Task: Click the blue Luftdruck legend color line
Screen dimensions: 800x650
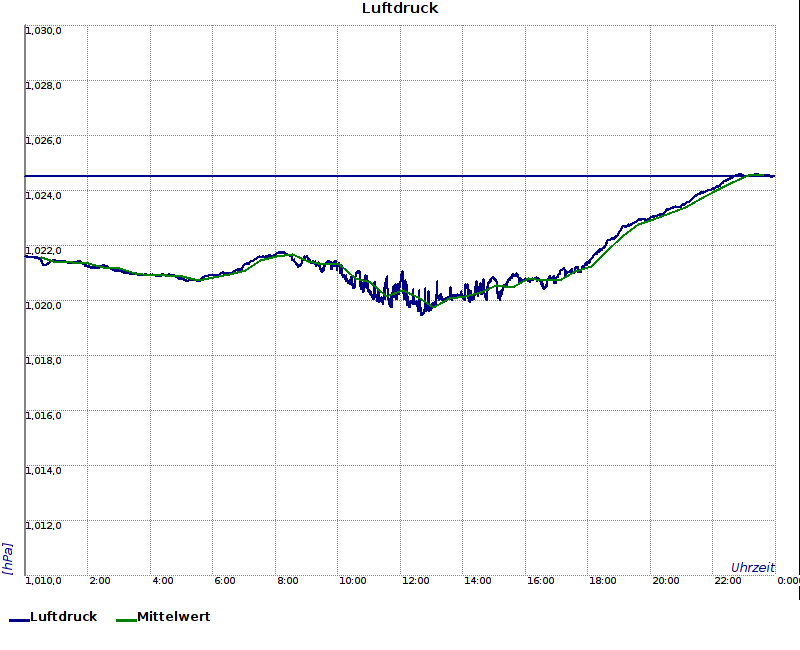Action: pos(19,620)
